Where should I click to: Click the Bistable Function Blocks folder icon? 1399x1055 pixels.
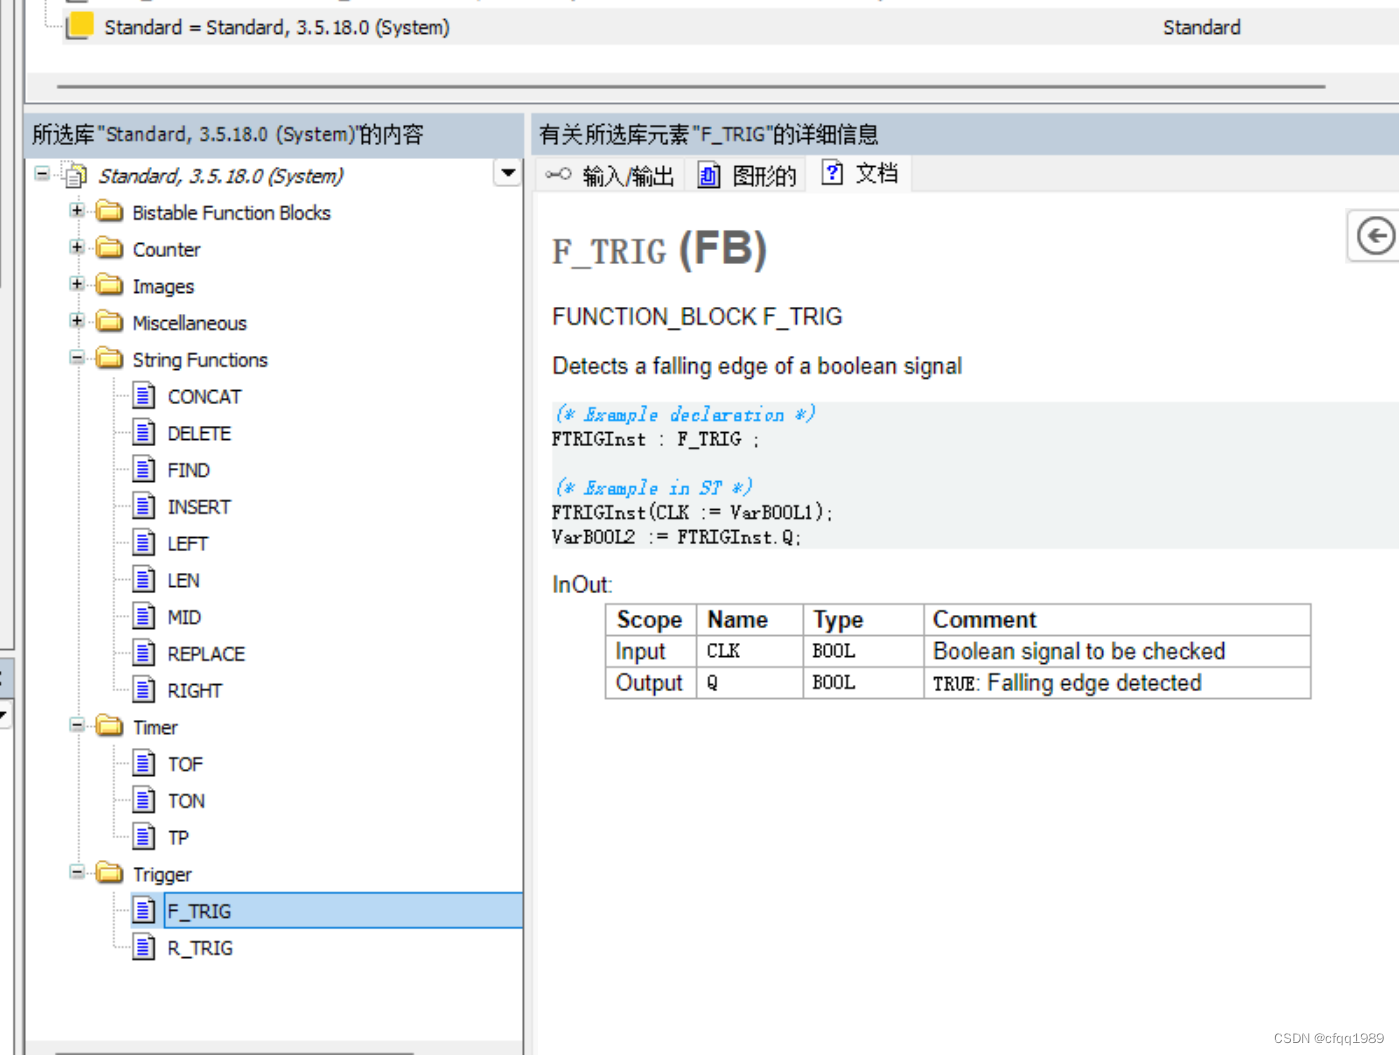click(x=109, y=212)
